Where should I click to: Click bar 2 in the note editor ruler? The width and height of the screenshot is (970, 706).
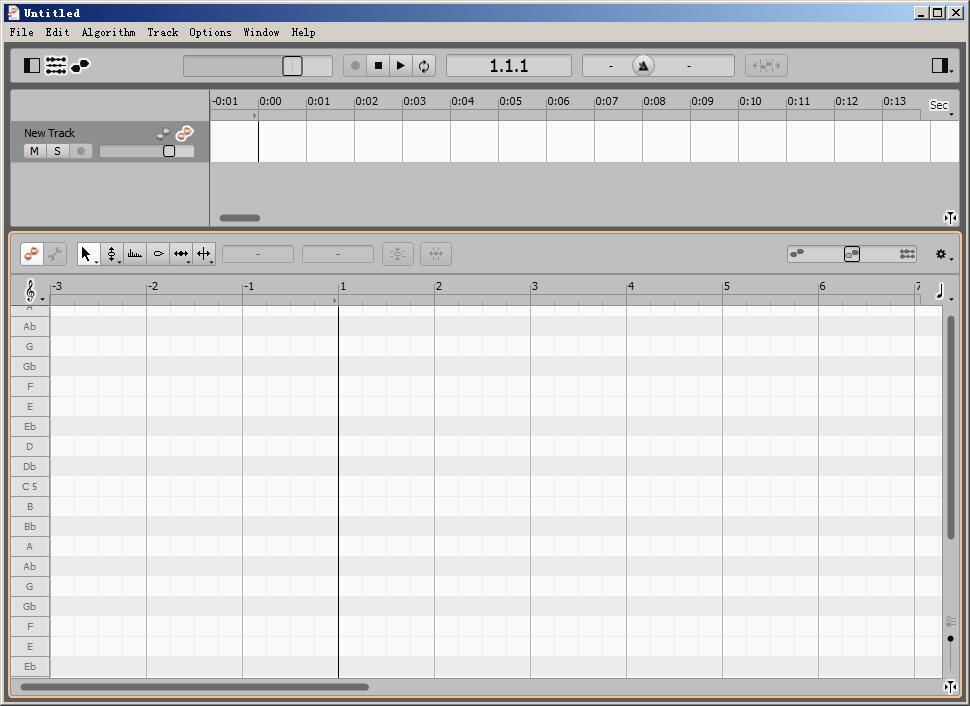439,286
